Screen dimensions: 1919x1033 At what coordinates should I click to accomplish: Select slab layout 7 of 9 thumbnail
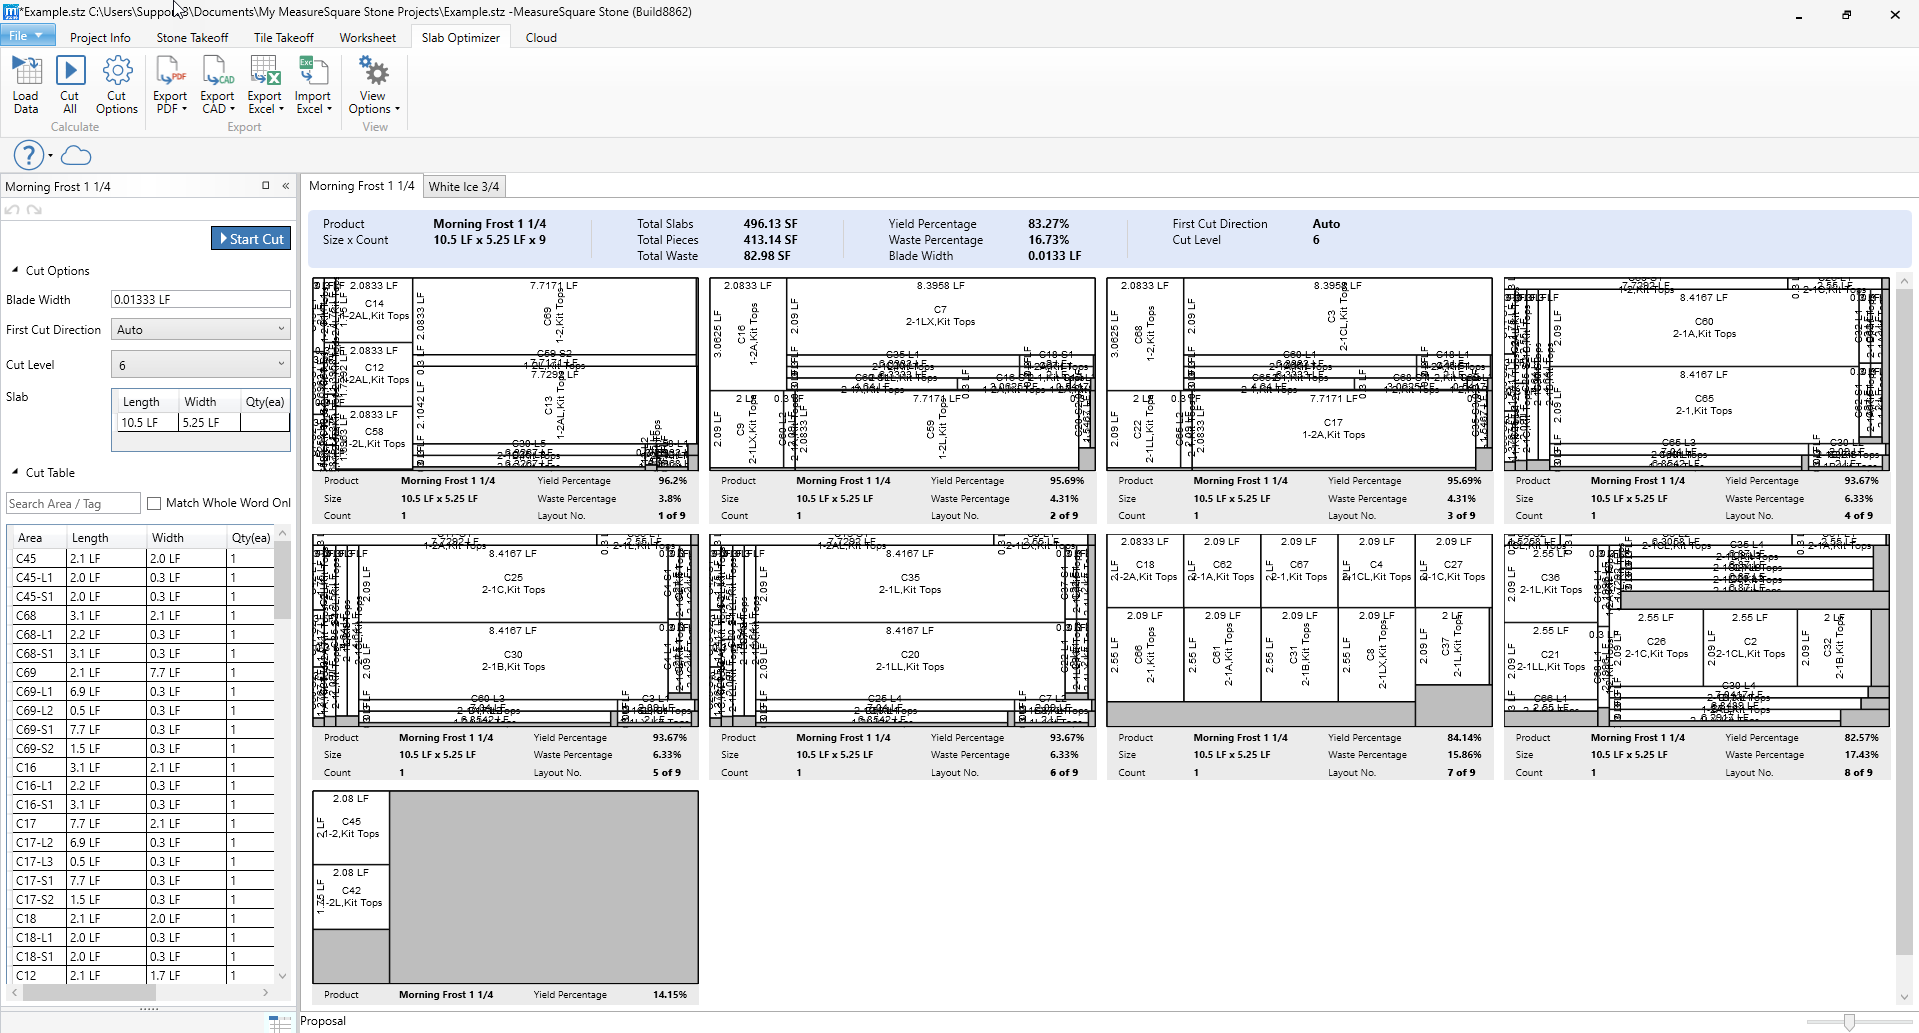pyautogui.click(x=1299, y=630)
